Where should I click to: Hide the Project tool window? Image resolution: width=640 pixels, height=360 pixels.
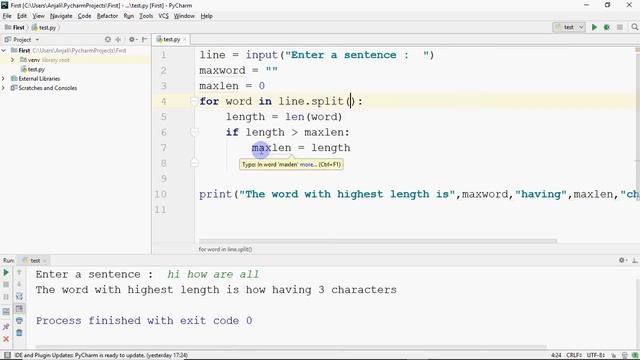coord(144,40)
